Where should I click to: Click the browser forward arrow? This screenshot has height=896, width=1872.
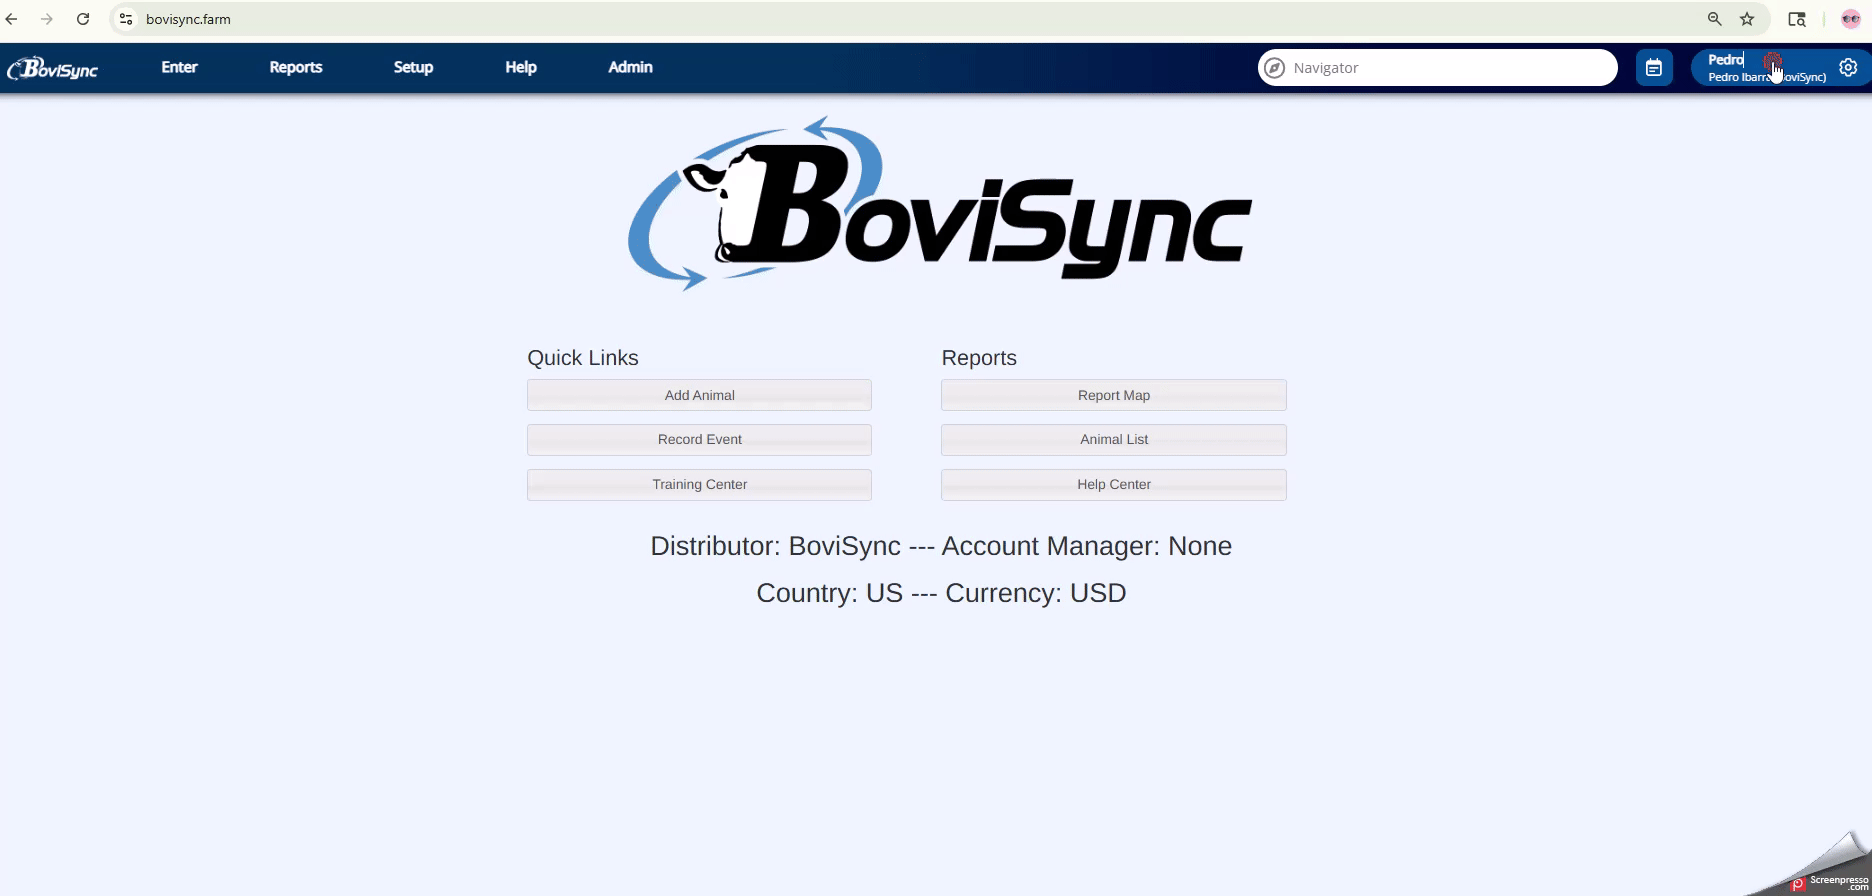tap(47, 19)
